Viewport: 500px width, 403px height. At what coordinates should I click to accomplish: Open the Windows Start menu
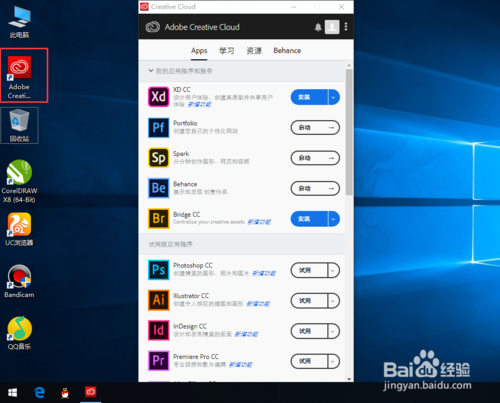(x=12, y=393)
